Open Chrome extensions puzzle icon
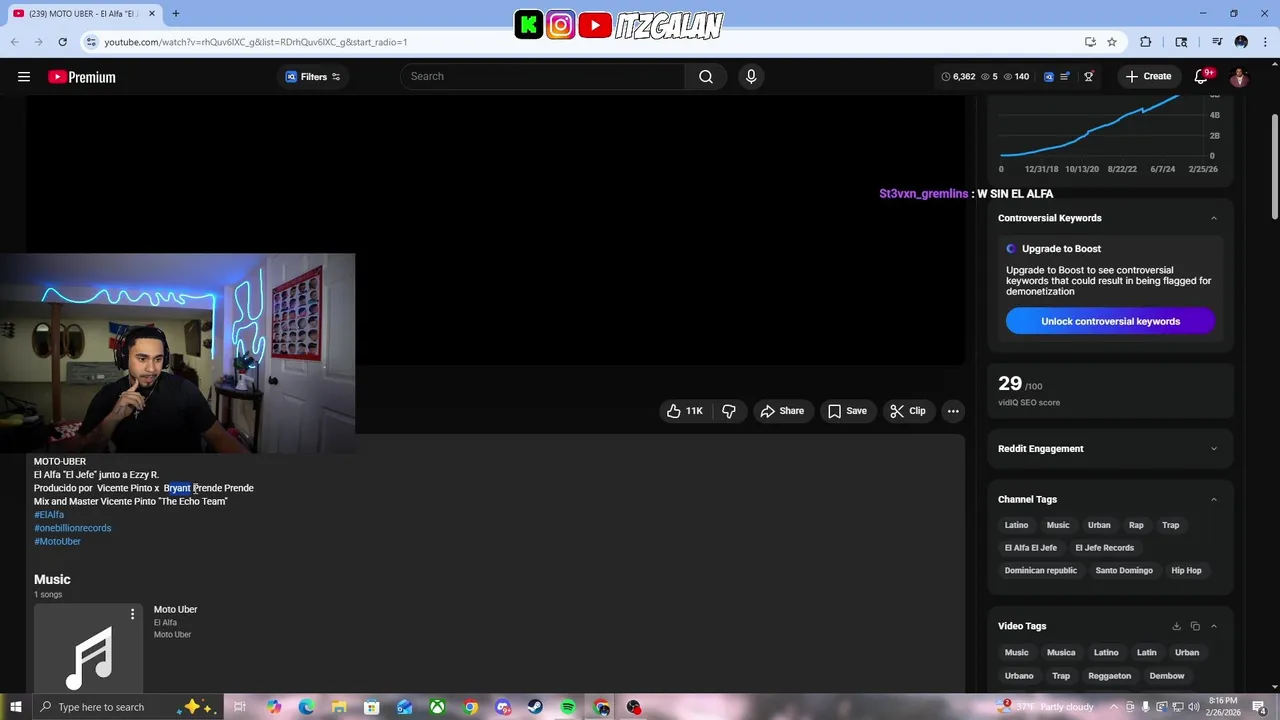 click(x=1146, y=42)
